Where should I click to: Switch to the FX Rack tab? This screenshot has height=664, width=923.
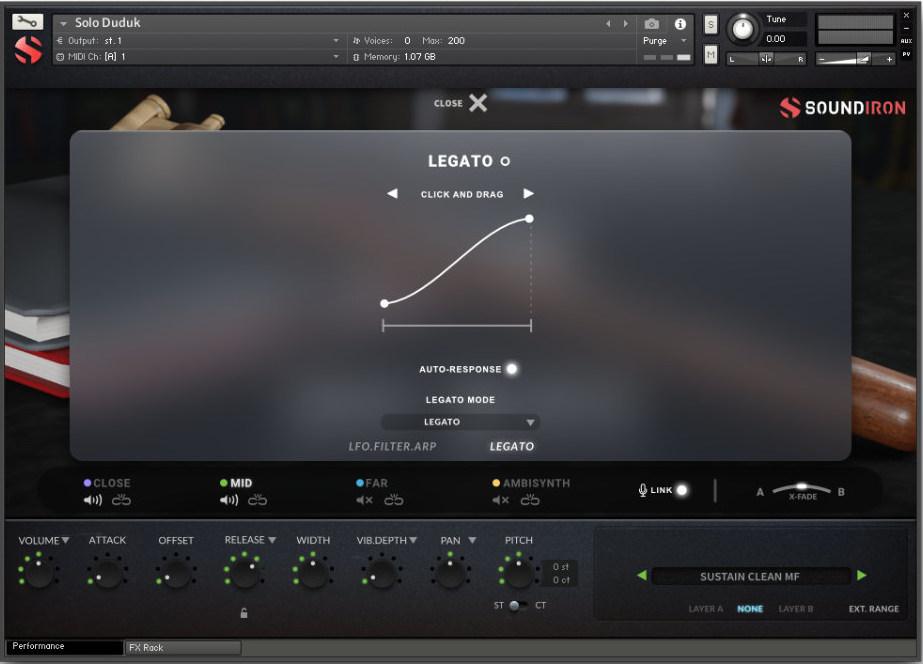point(182,648)
